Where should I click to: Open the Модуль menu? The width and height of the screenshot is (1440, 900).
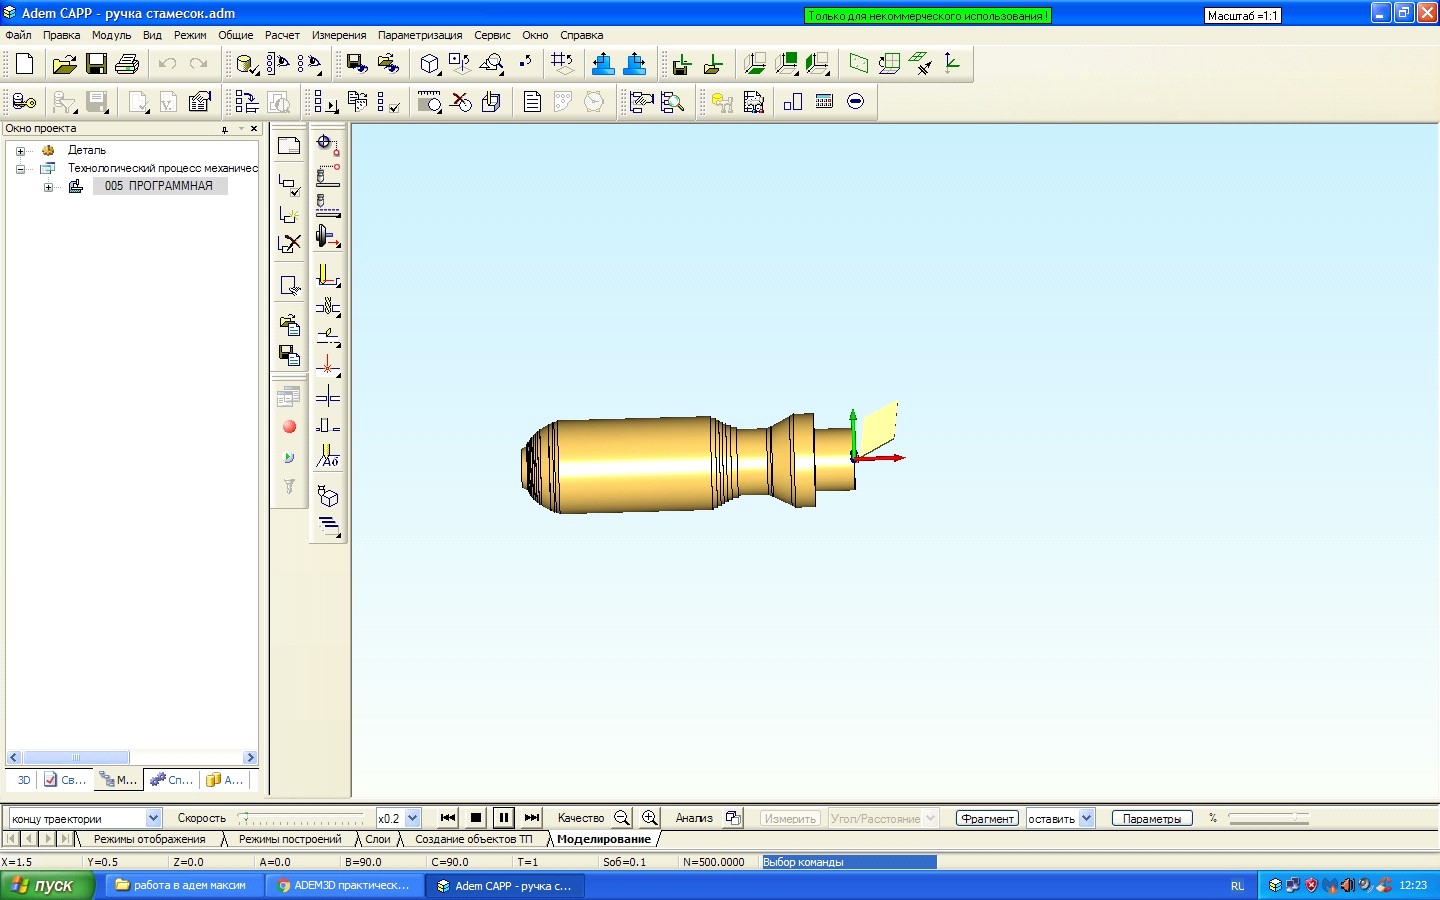[111, 35]
